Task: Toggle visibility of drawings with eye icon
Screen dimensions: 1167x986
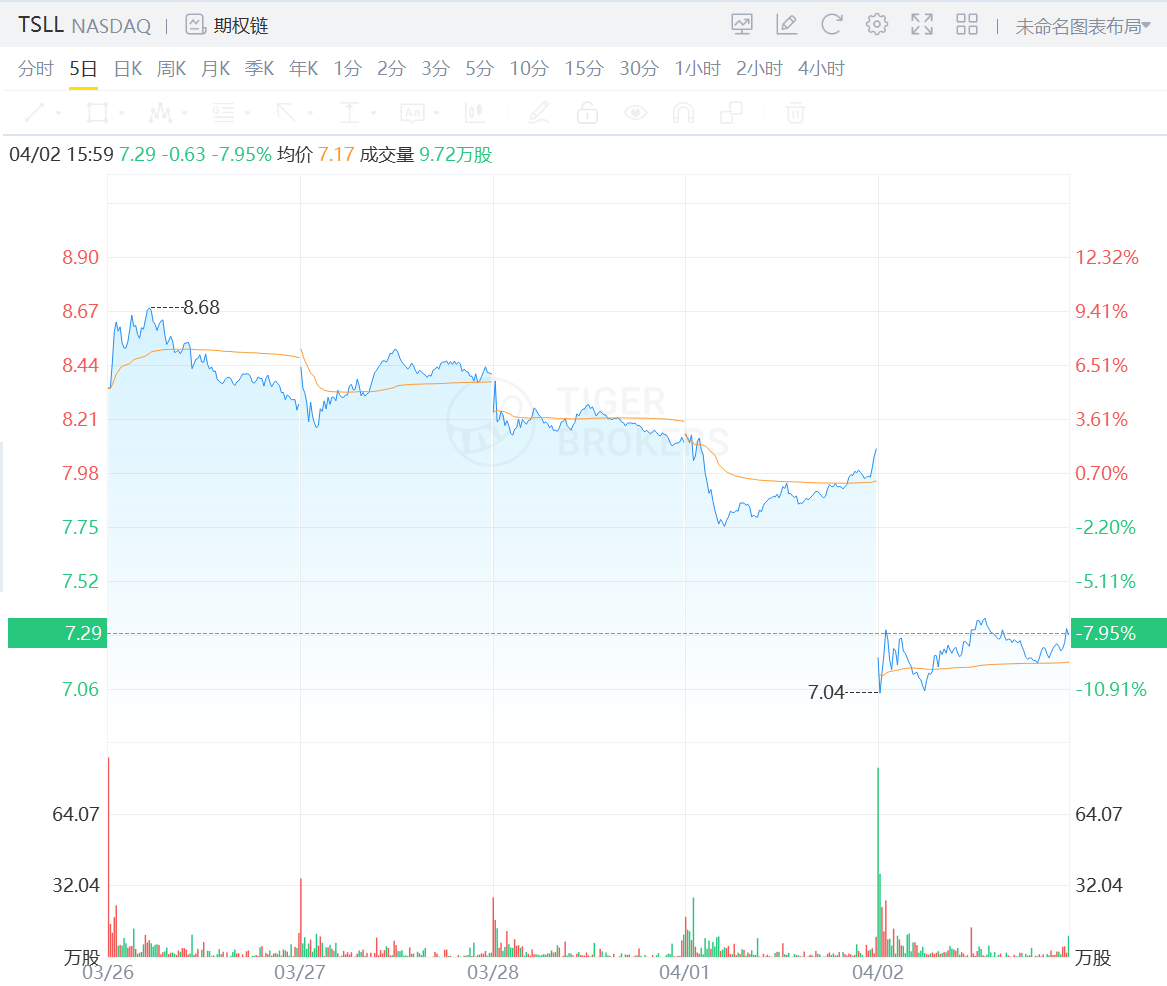Action: [x=636, y=113]
